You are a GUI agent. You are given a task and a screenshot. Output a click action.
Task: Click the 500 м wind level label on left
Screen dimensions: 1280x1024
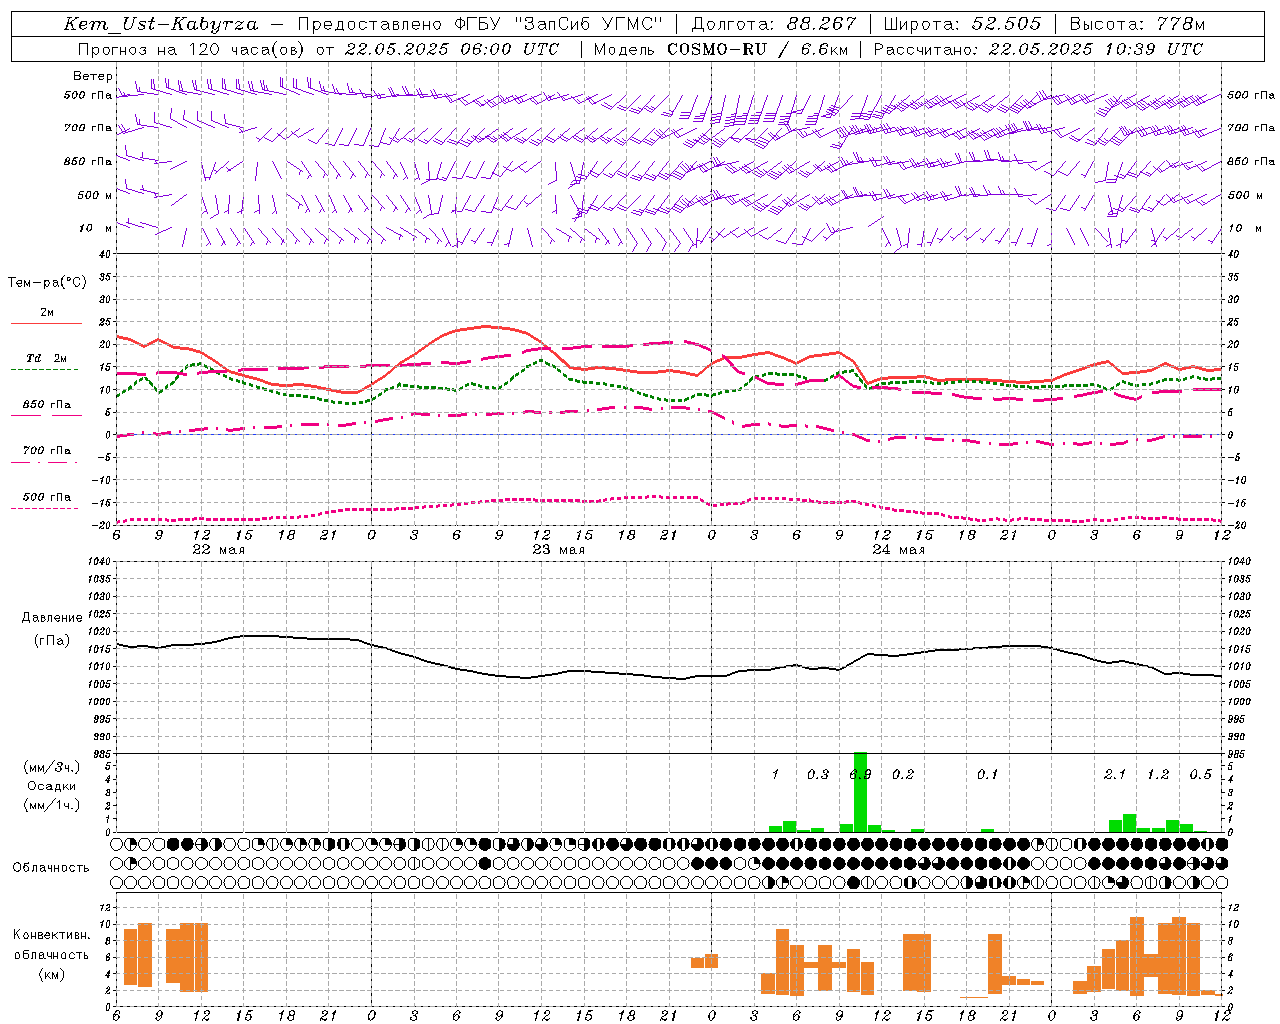(x=95, y=196)
